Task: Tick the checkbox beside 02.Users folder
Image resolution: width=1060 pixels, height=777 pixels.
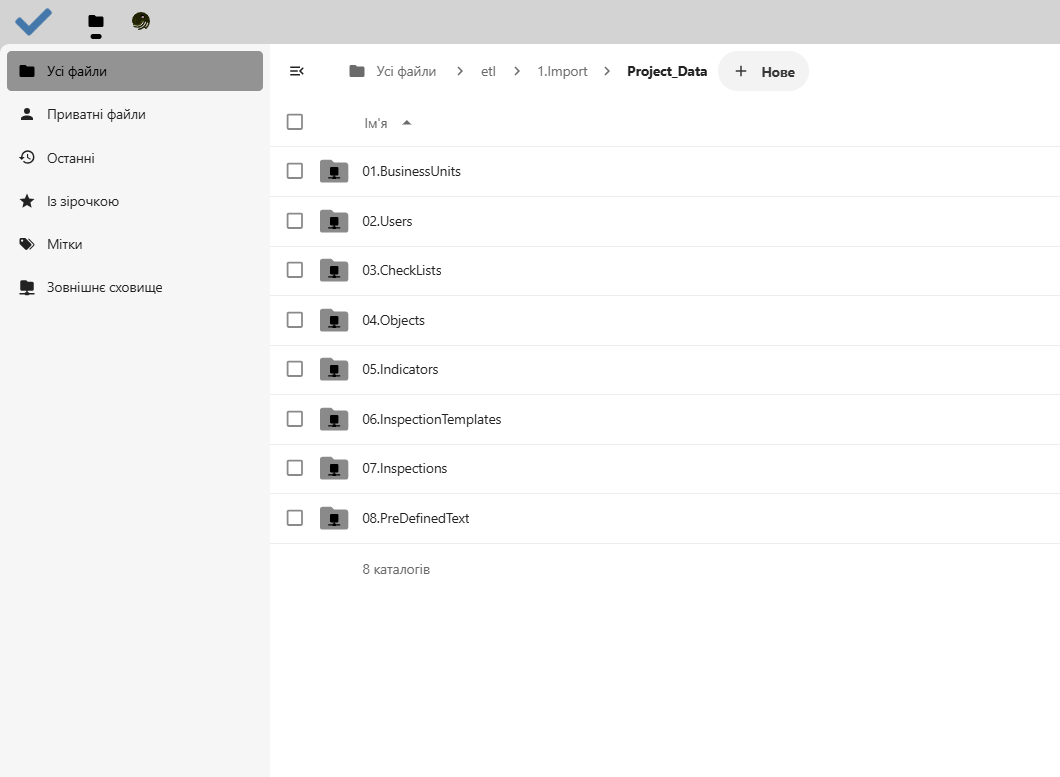Action: click(x=295, y=221)
